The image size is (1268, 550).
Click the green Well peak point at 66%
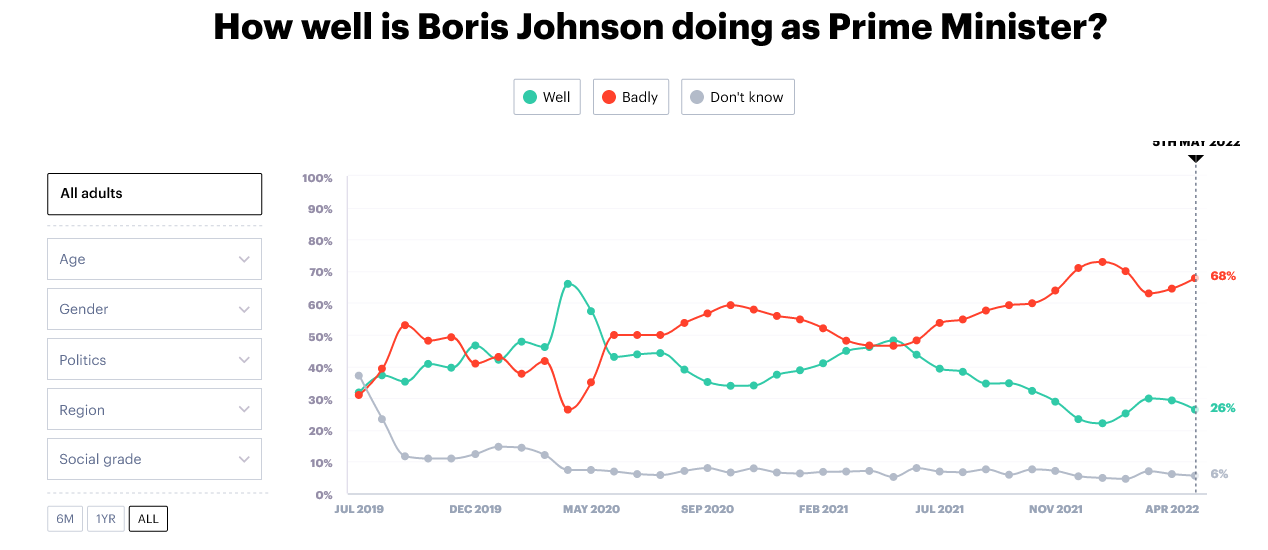pyautogui.click(x=568, y=284)
